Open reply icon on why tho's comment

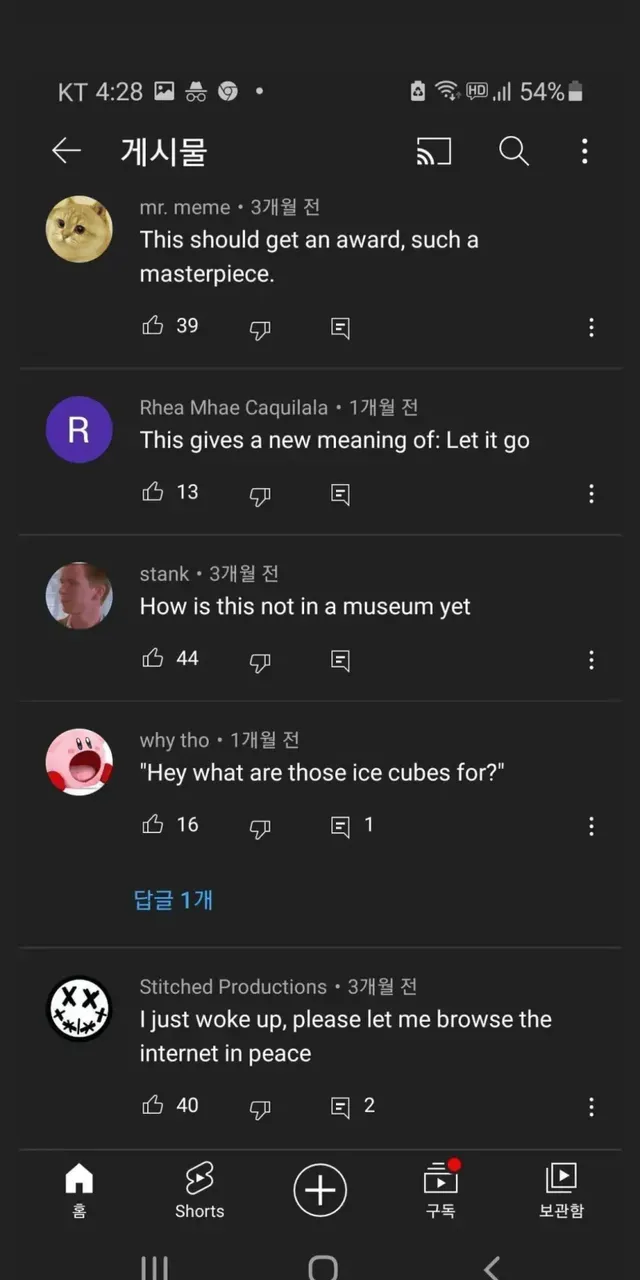coord(340,826)
